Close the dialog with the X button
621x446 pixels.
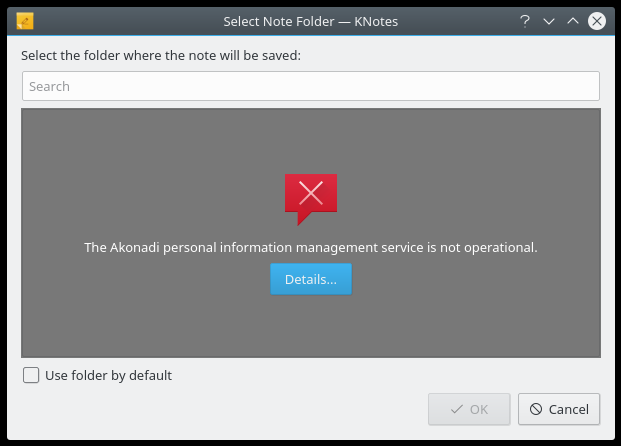pyautogui.click(x=597, y=20)
